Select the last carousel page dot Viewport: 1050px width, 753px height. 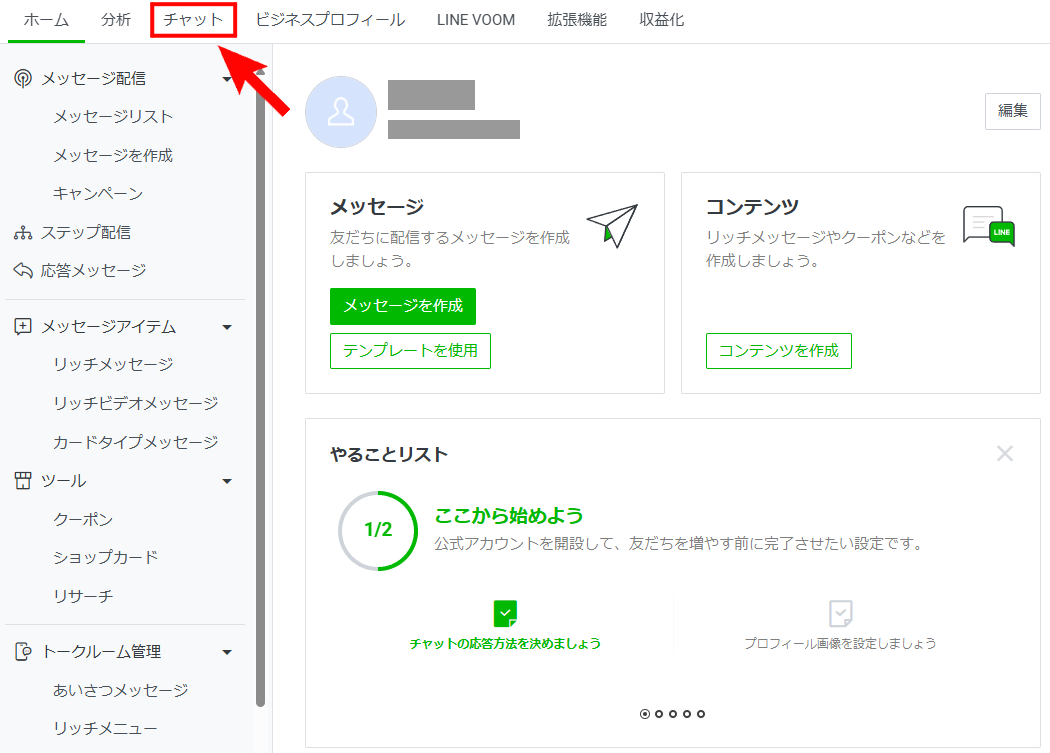point(701,714)
